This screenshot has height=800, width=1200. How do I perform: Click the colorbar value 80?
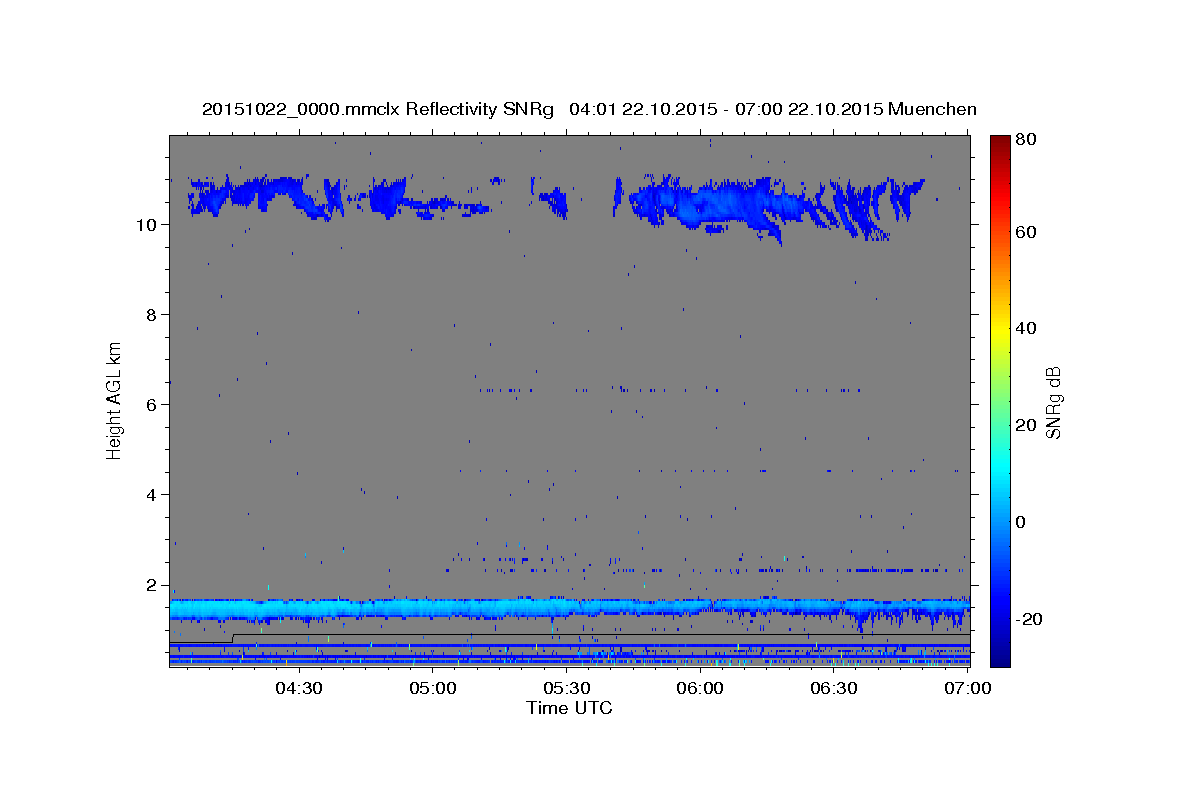point(1028,140)
